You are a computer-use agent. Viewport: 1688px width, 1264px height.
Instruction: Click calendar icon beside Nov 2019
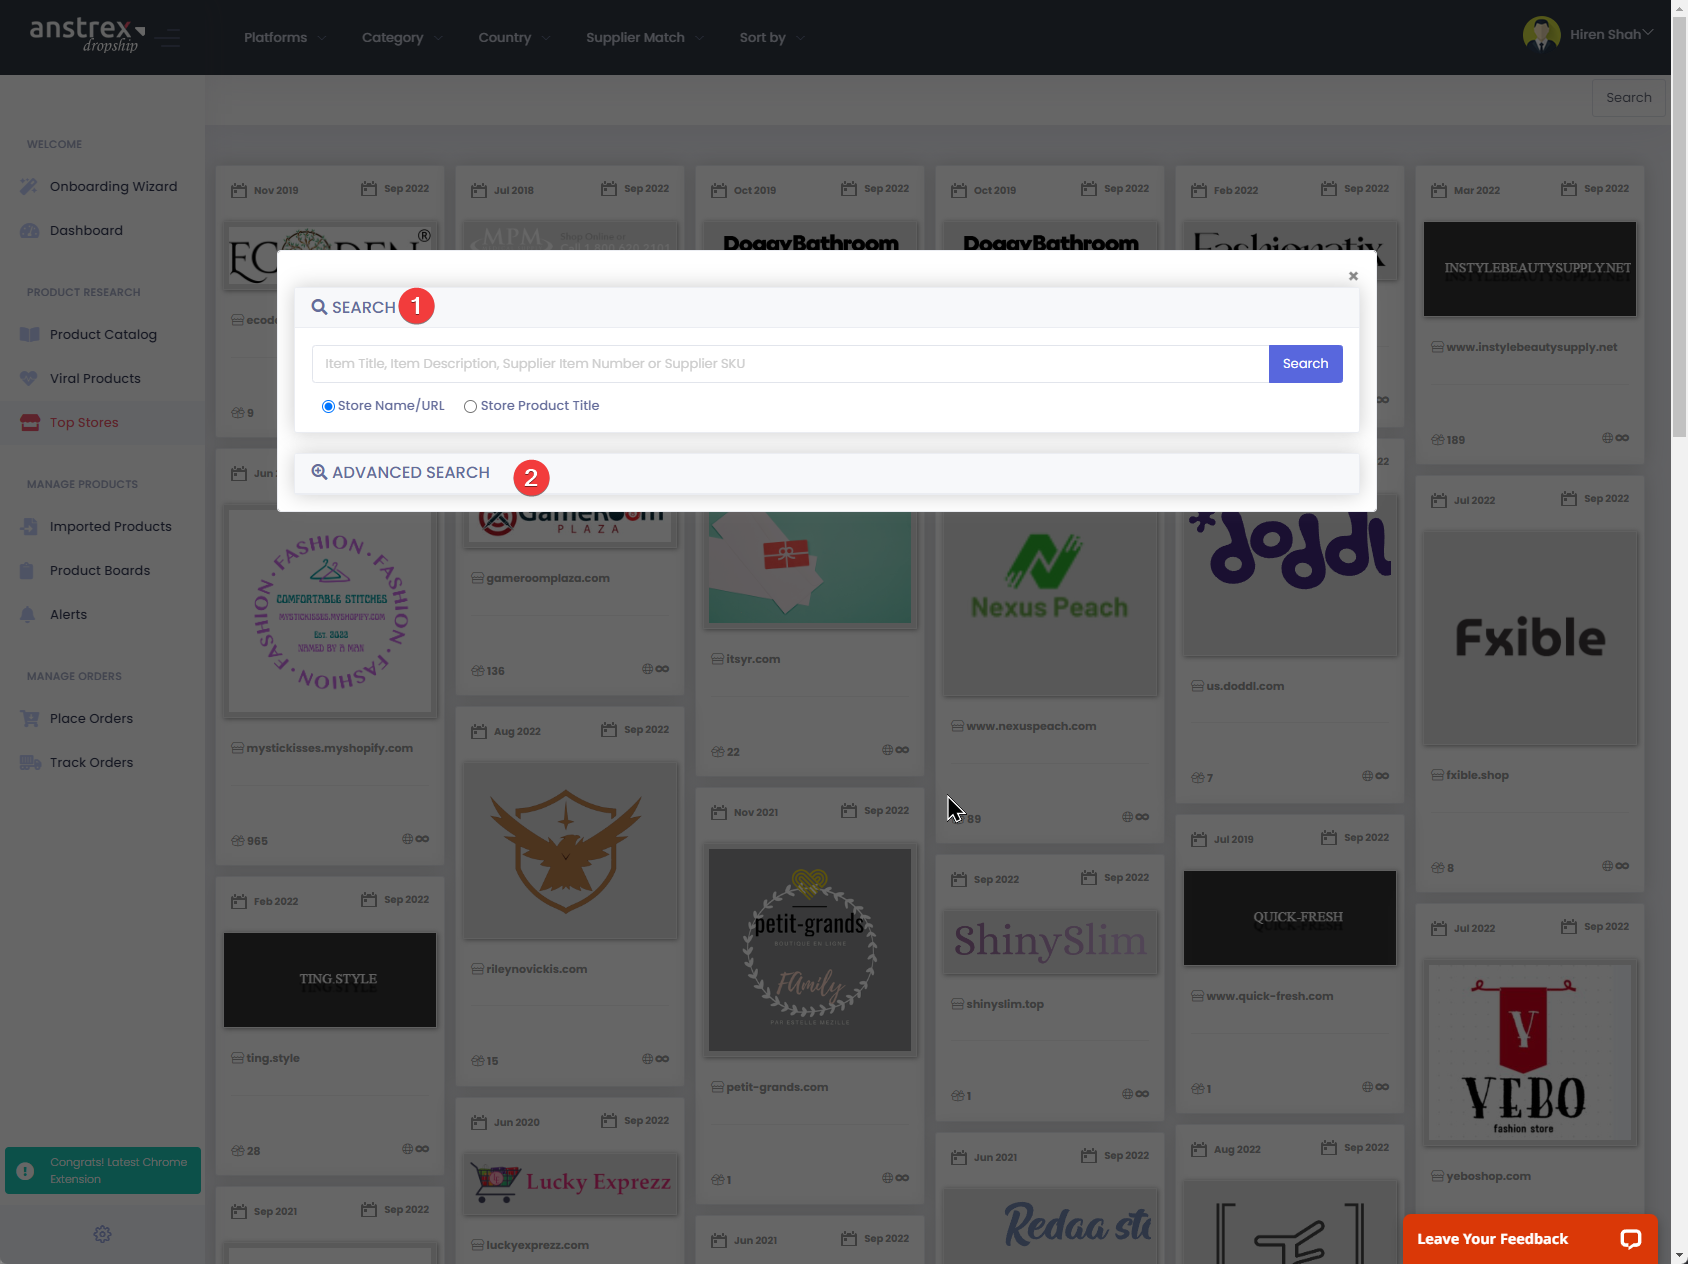(239, 190)
